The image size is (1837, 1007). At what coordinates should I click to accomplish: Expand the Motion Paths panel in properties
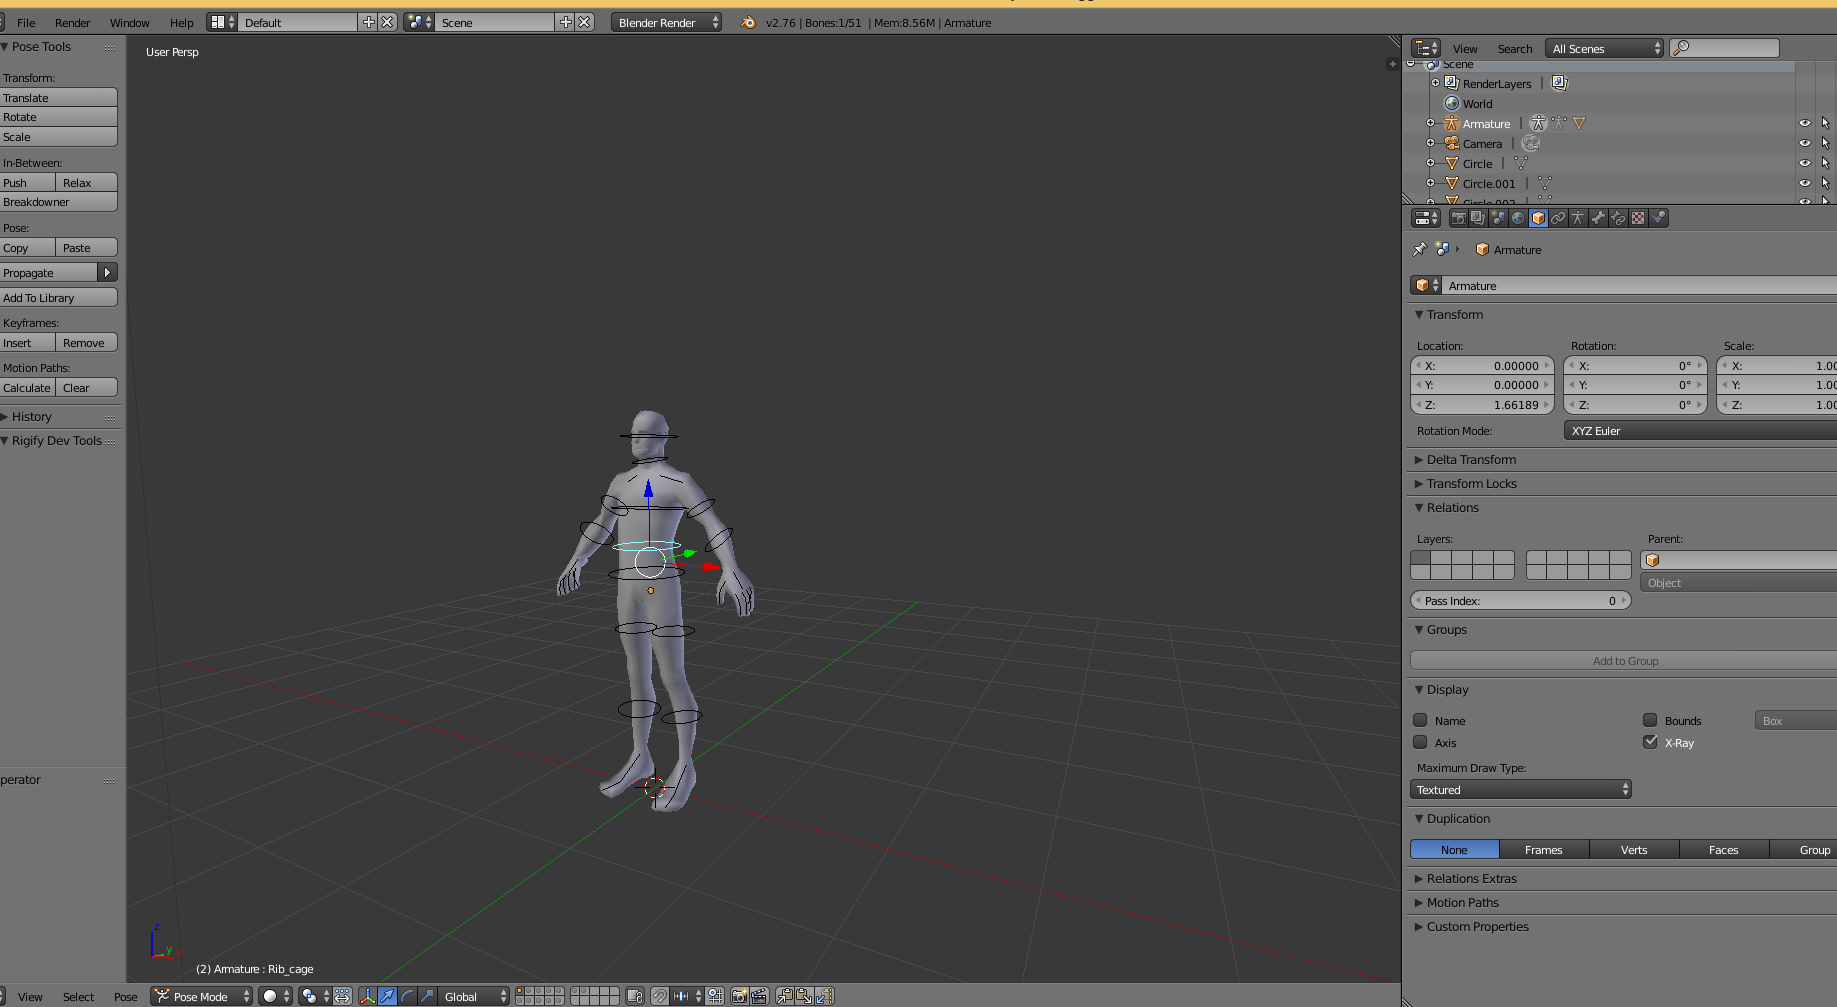click(x=1462, y=902)
